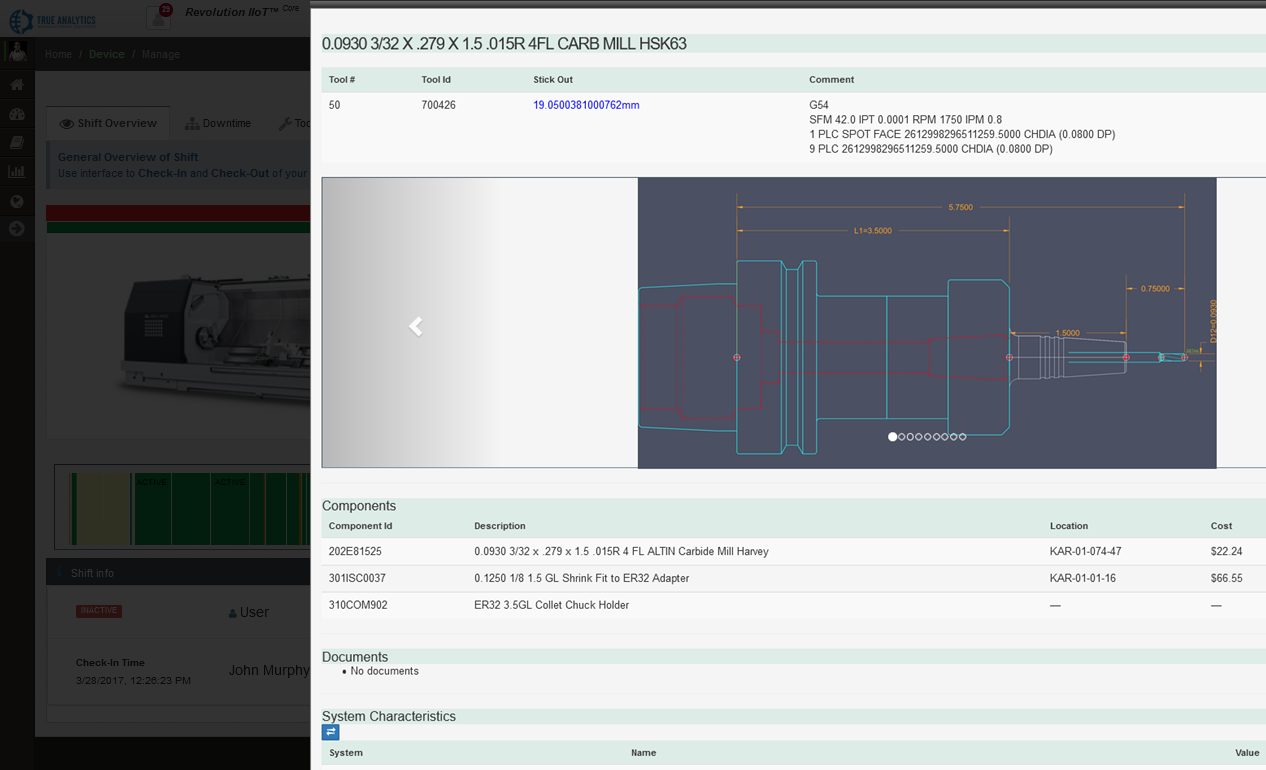
Task: Select the second carousel dot
Action: tap(901, 436)
